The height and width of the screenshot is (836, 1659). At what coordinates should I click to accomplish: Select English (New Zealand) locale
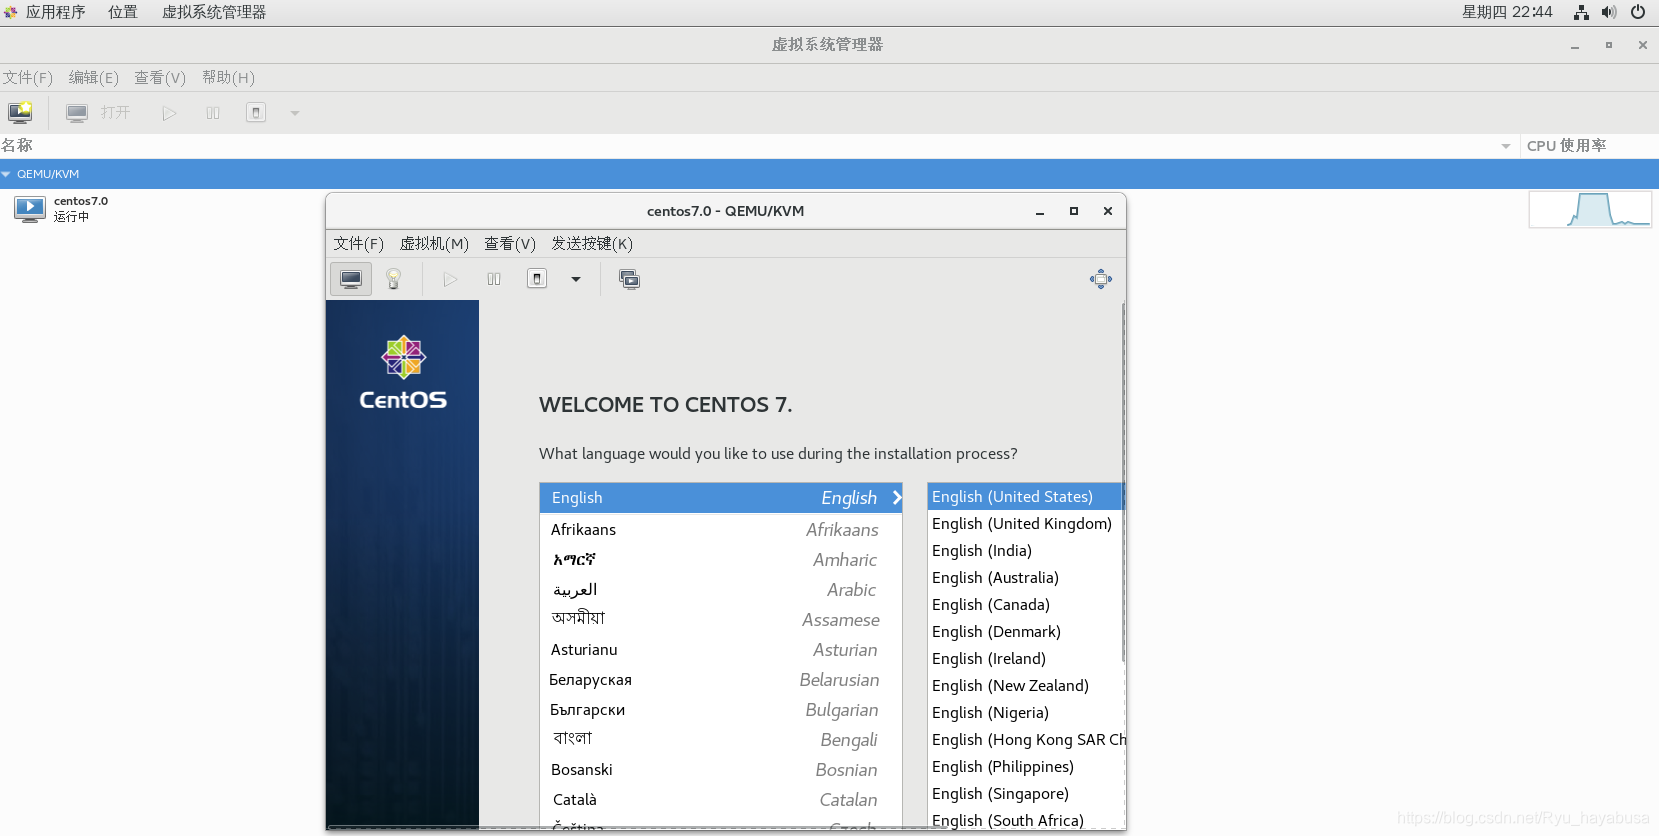[1025, 686]
